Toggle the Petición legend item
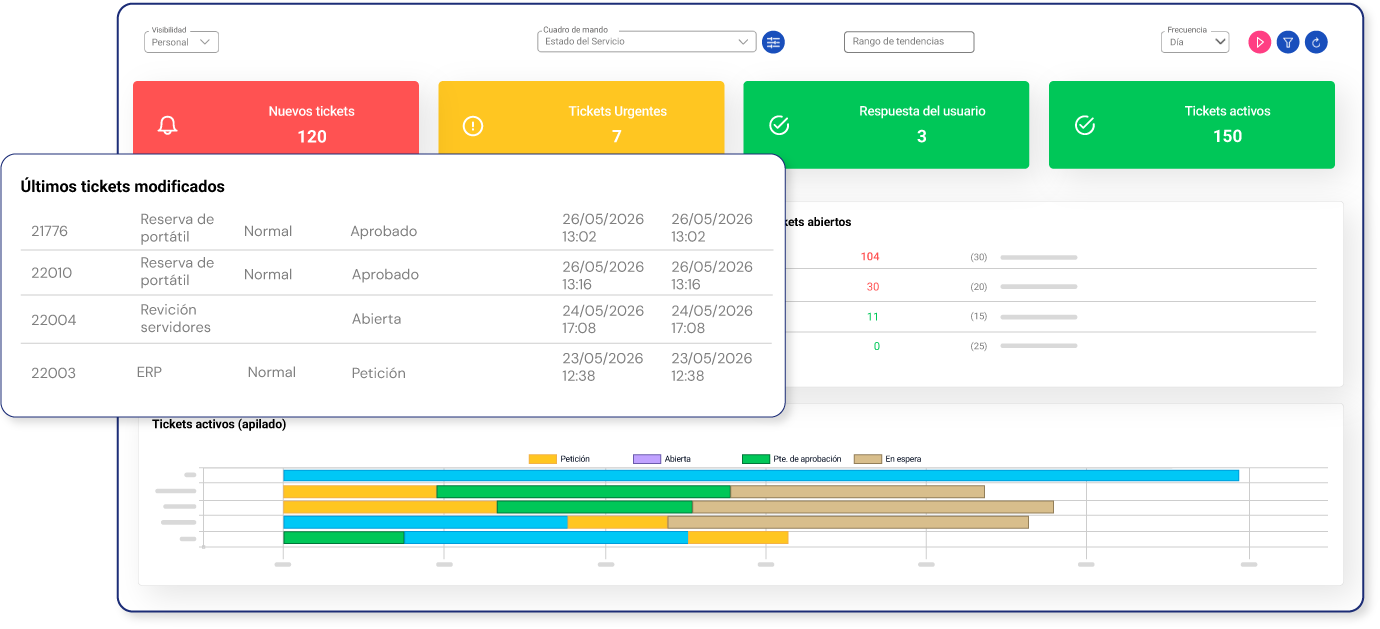Viewport: 1380px width, 629px height. coord(559,459)
